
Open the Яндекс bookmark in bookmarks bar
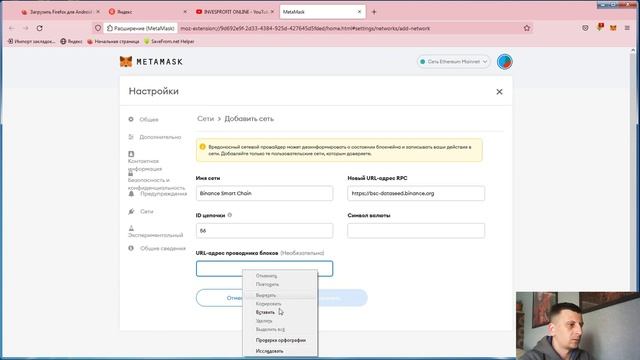(x=71, y=41)
